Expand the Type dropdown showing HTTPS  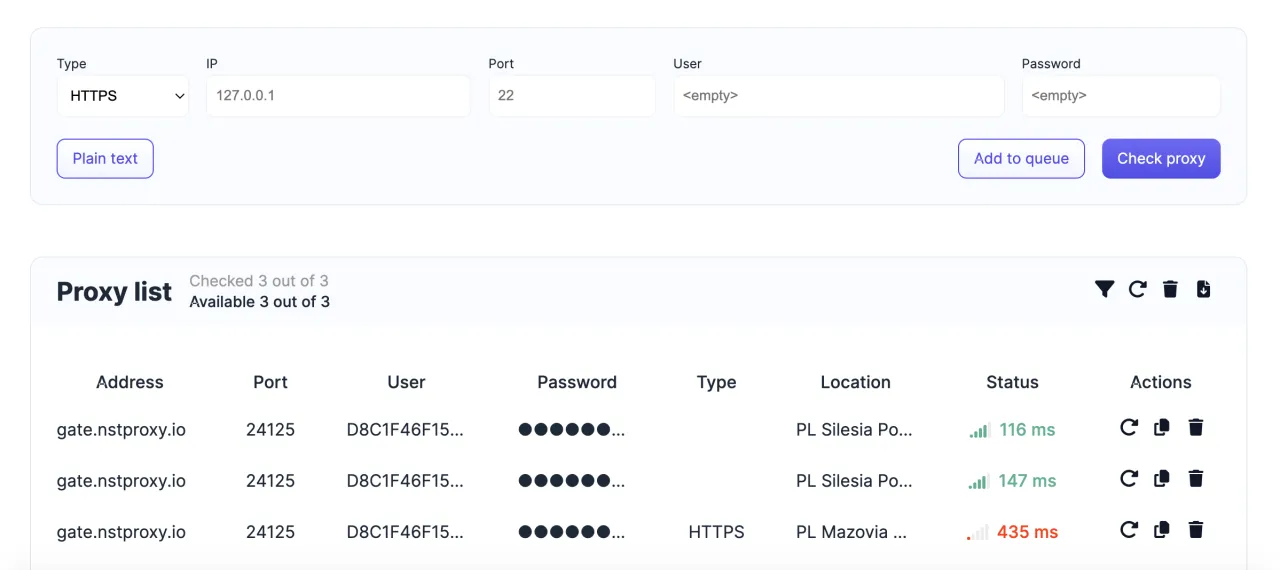pos(123,96)
